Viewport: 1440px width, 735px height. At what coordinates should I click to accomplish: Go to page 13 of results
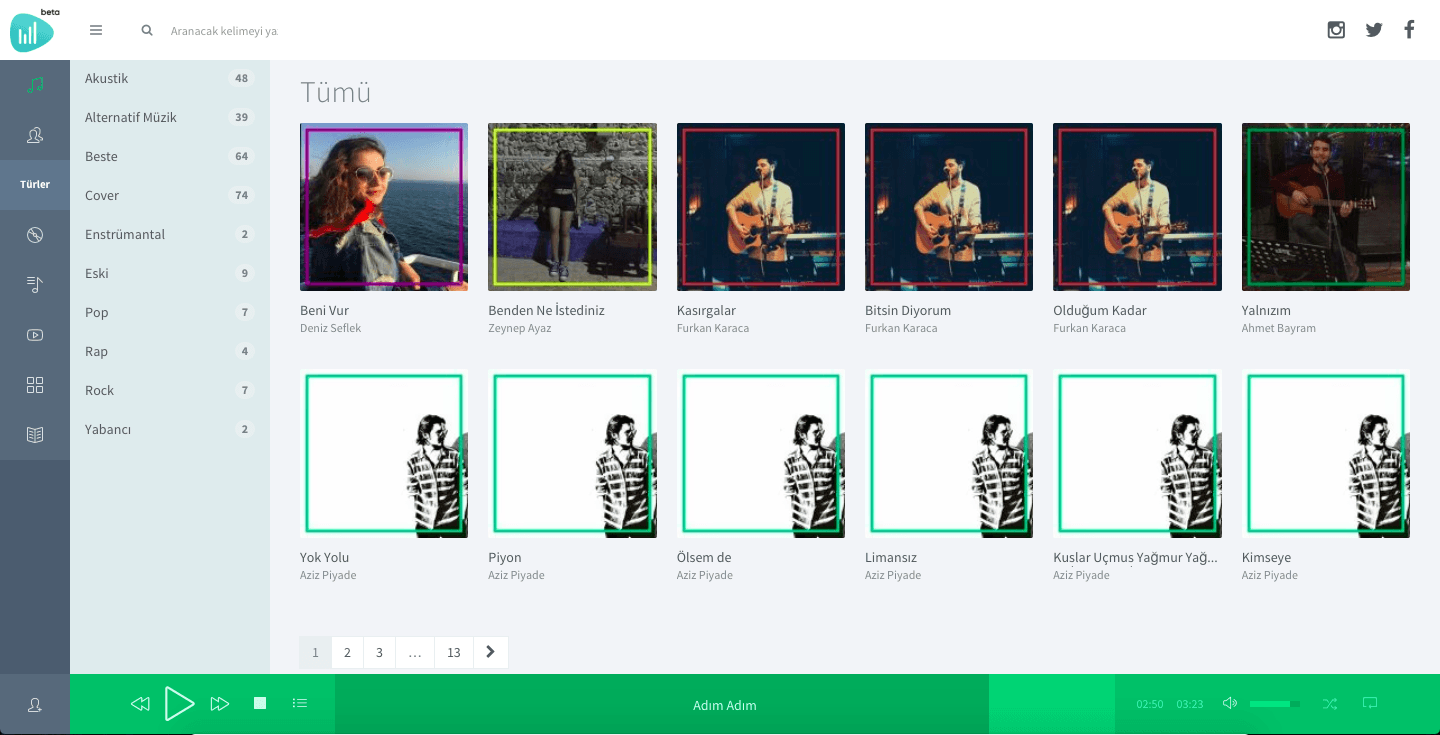[454, 652]
